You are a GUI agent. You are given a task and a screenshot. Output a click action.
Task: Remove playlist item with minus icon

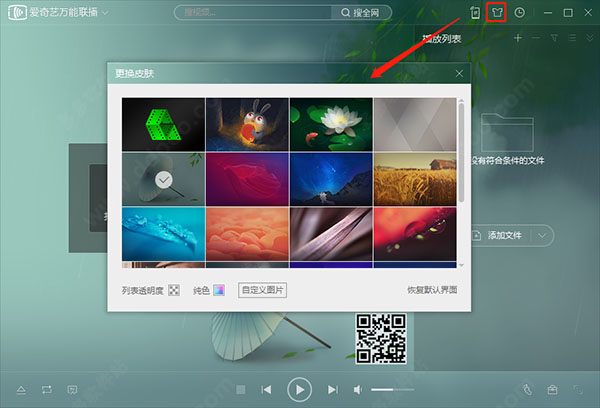click(536, 38)
